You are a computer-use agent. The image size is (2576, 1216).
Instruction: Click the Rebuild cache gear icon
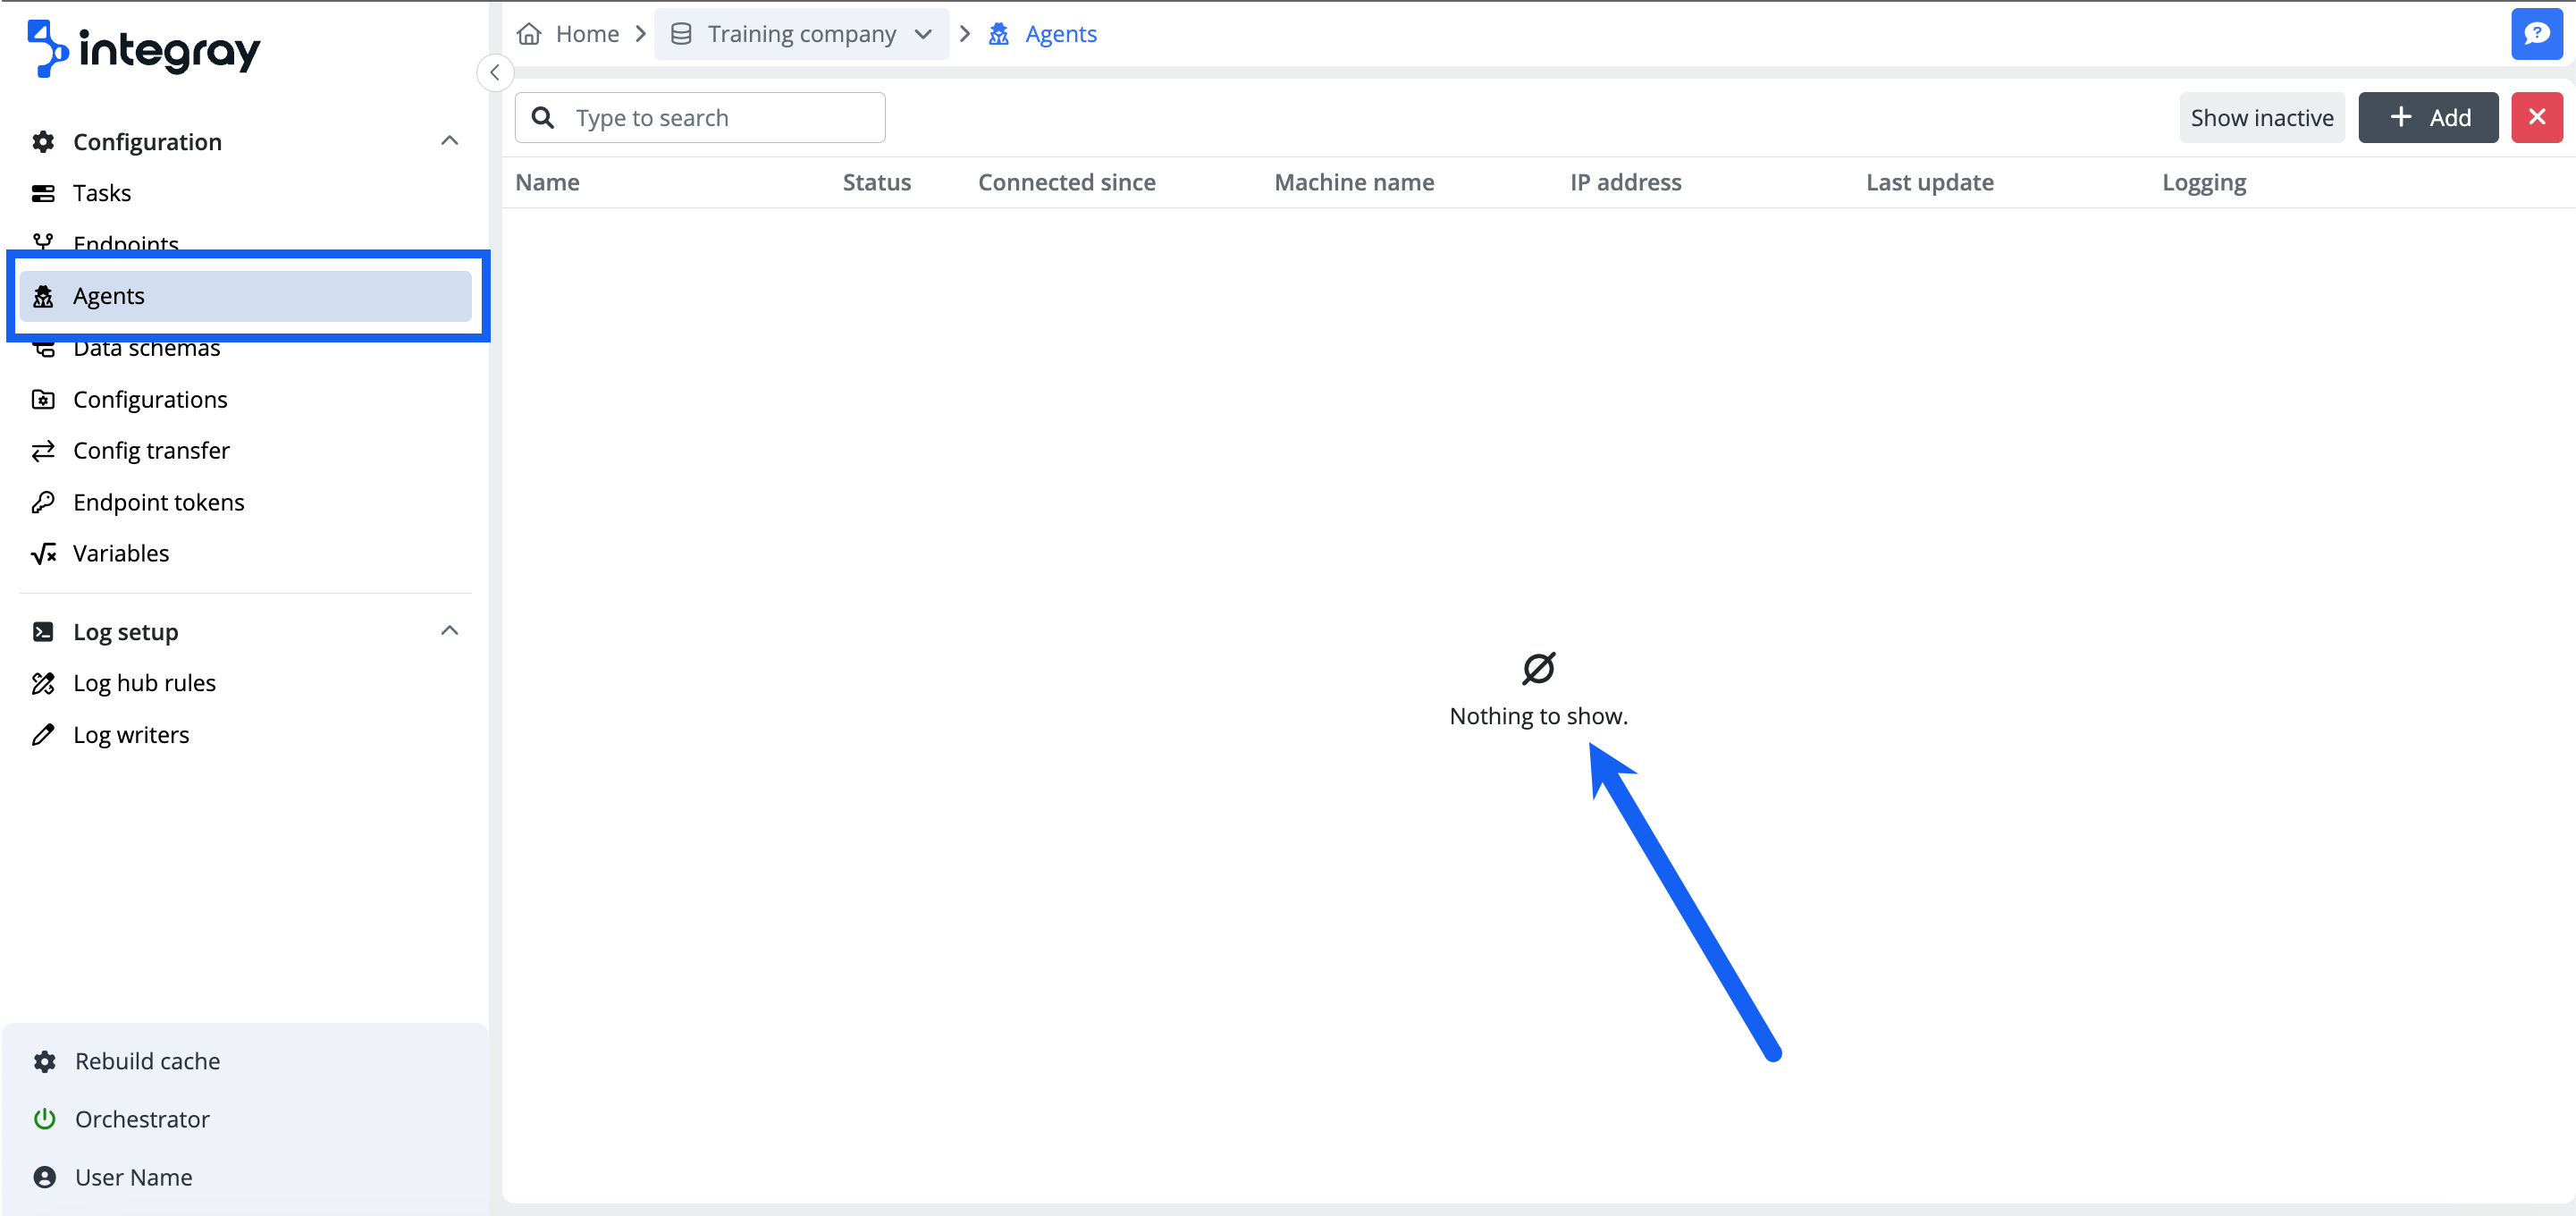pyautogui.click(x=44, y=1061)
